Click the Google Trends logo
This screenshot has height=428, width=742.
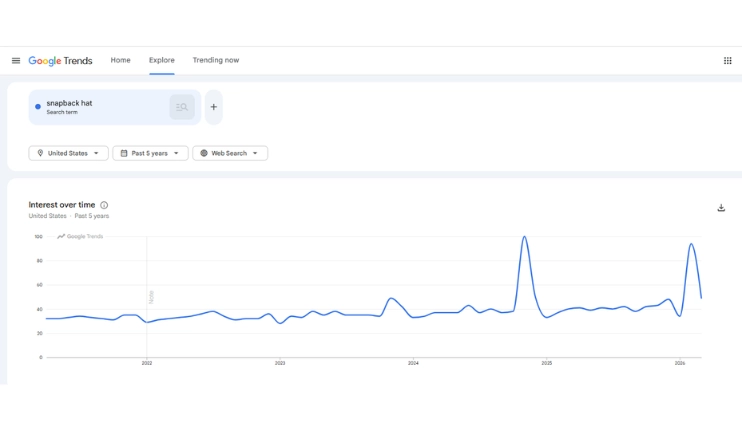click(60, 61)
